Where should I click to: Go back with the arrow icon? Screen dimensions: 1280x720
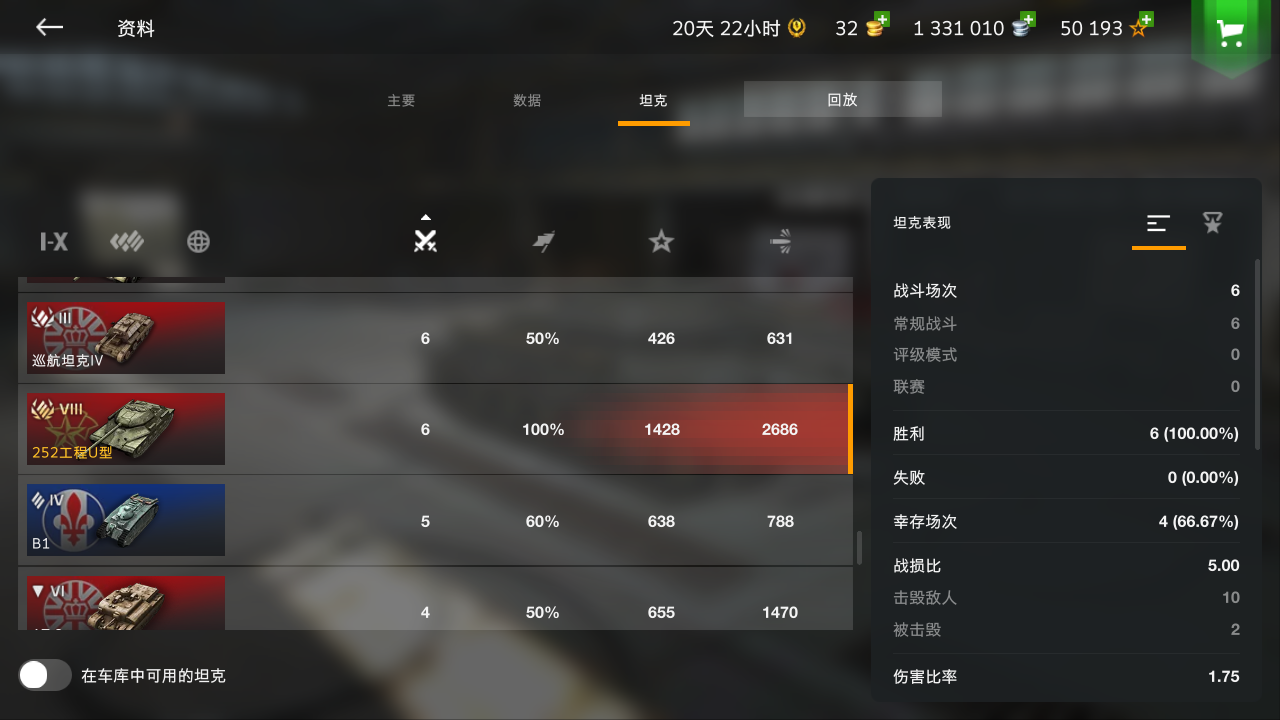click(49, 28)
